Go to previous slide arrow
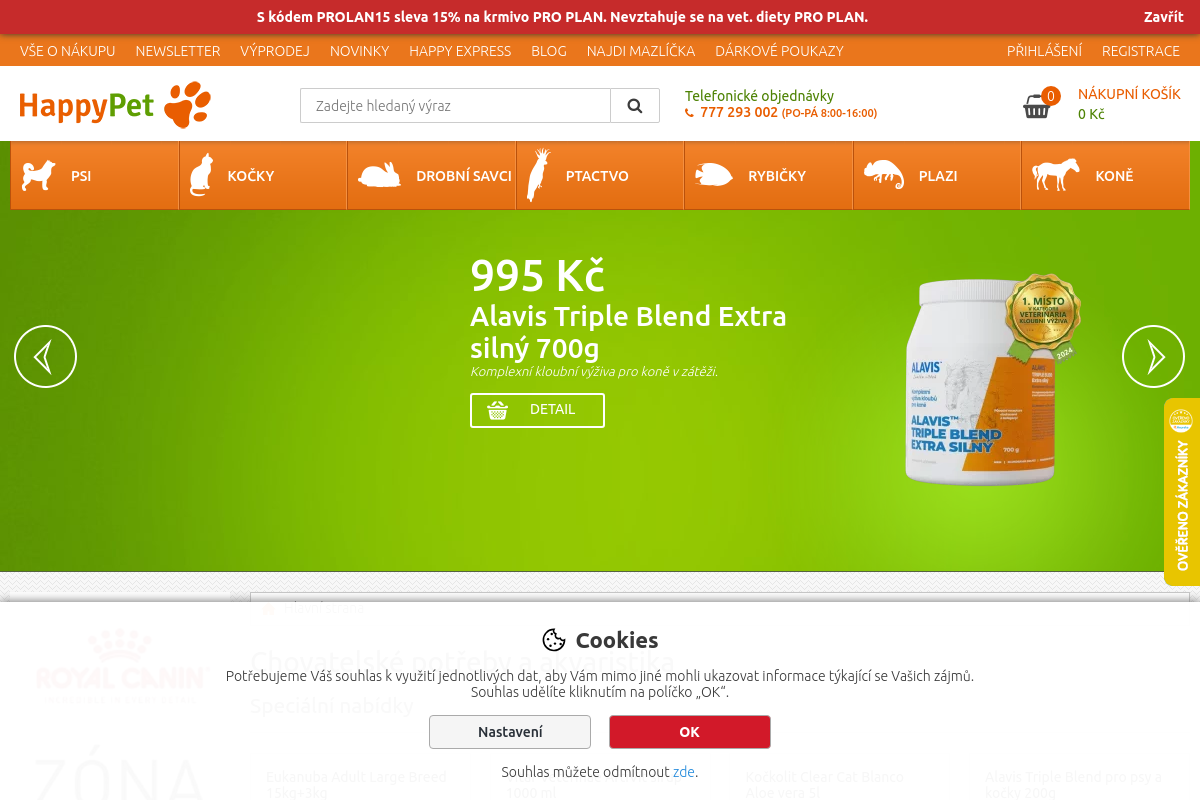 click(45, 356)
